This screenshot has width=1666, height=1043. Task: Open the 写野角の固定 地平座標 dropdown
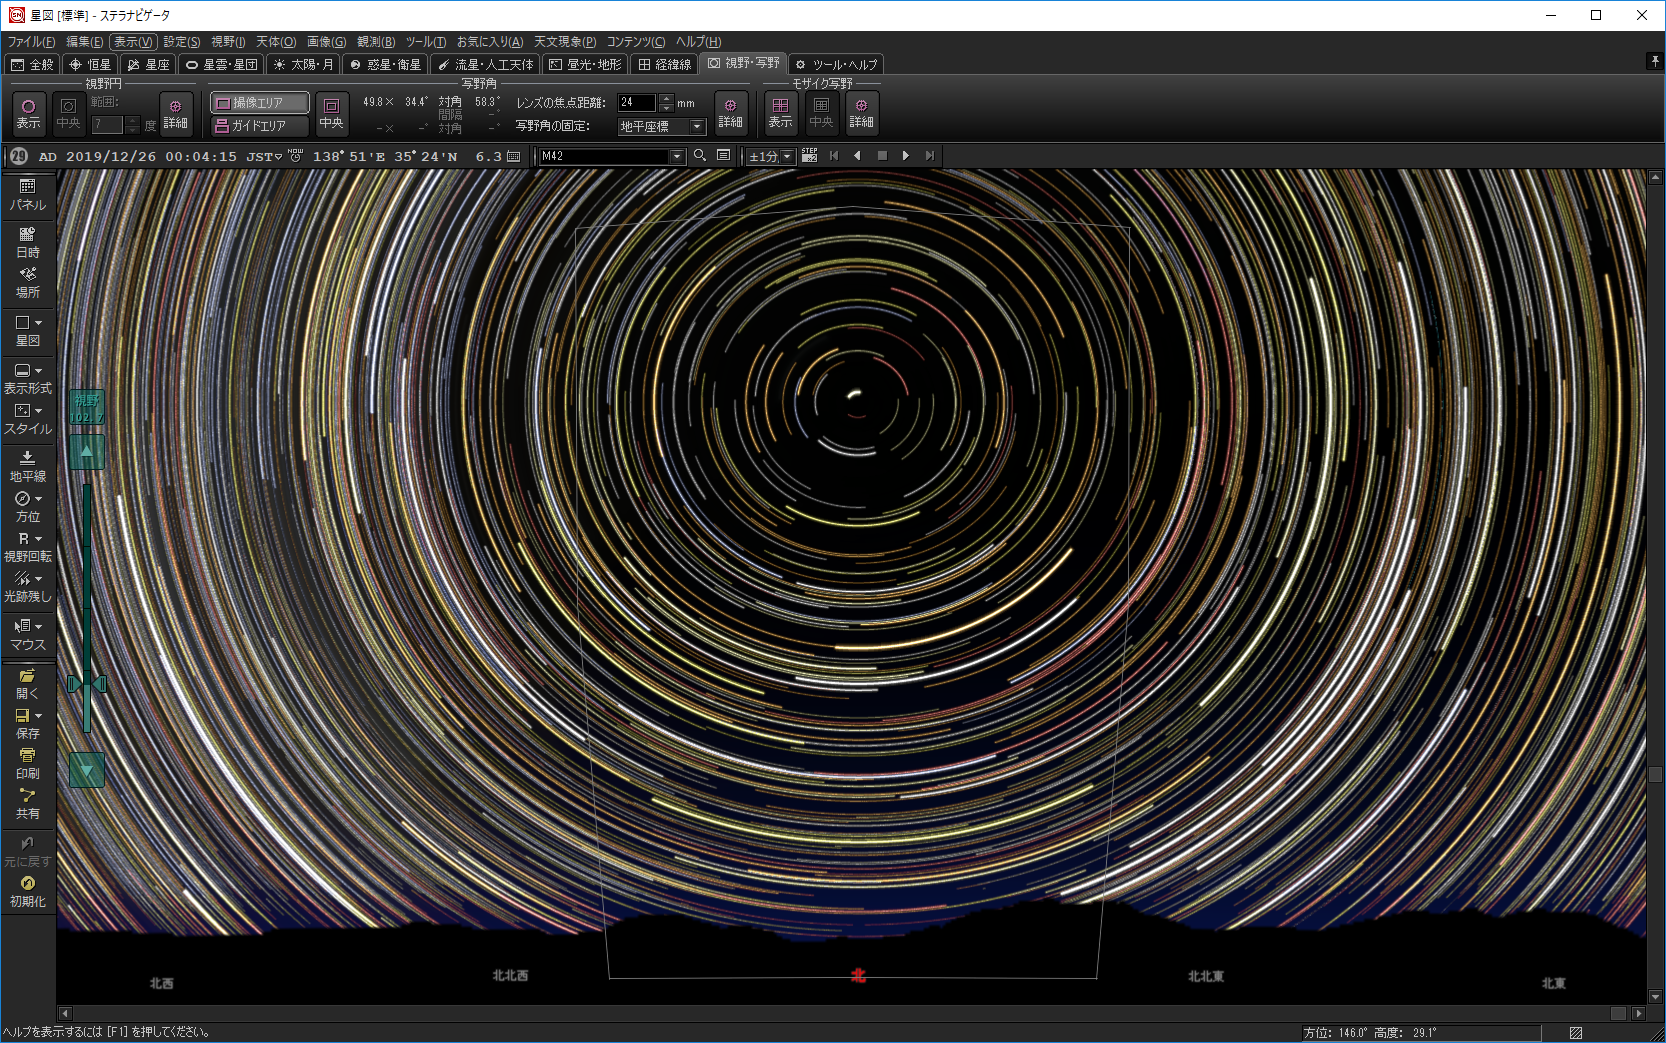(662, 127)
